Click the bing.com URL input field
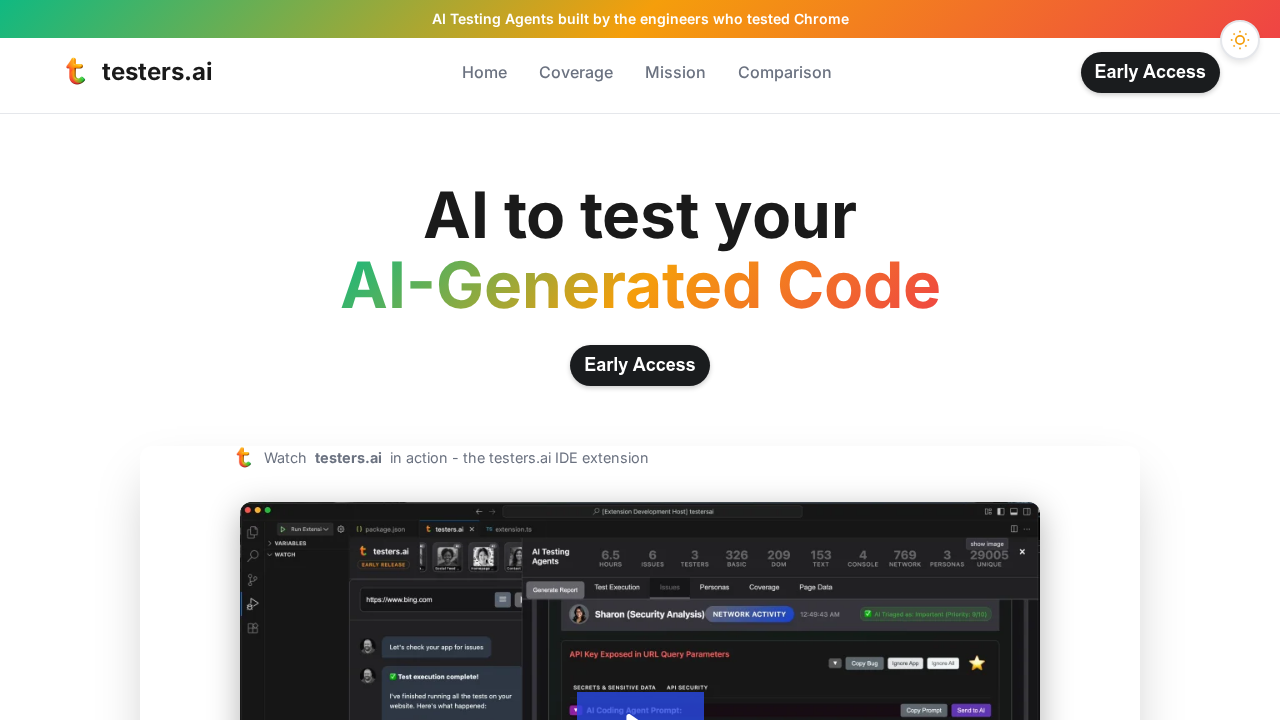 (420, 599)
